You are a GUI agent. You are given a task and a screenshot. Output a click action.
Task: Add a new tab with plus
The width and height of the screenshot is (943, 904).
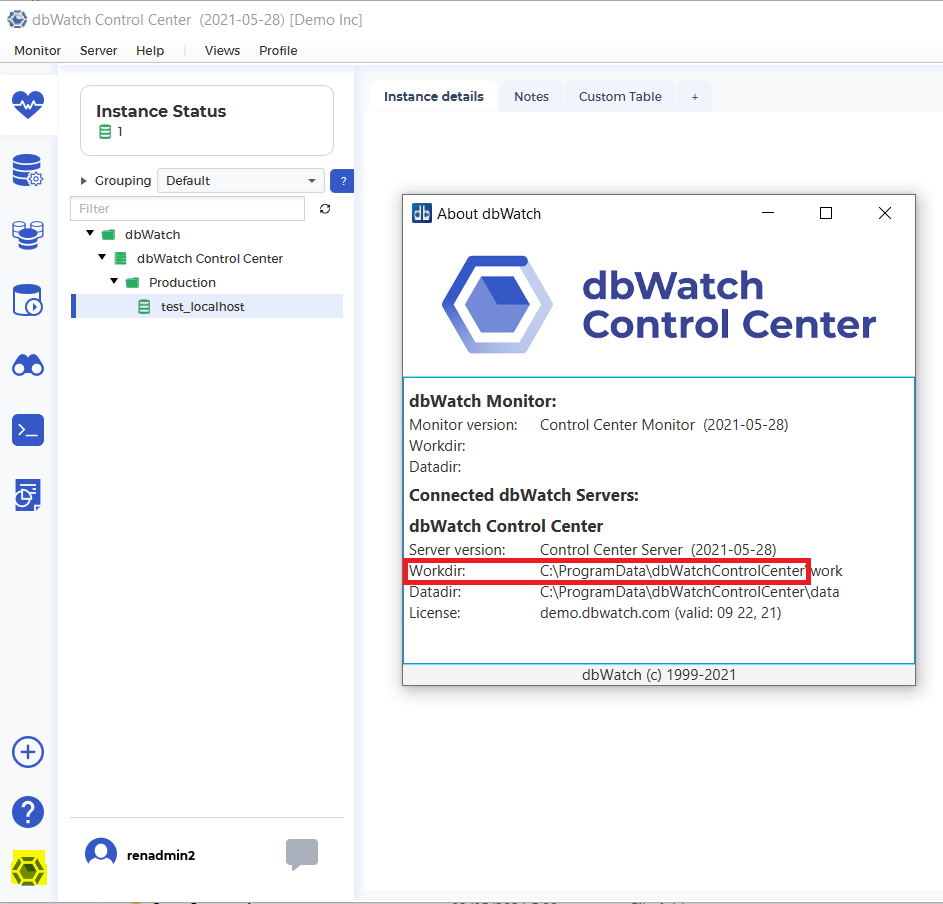click(695, 97)
